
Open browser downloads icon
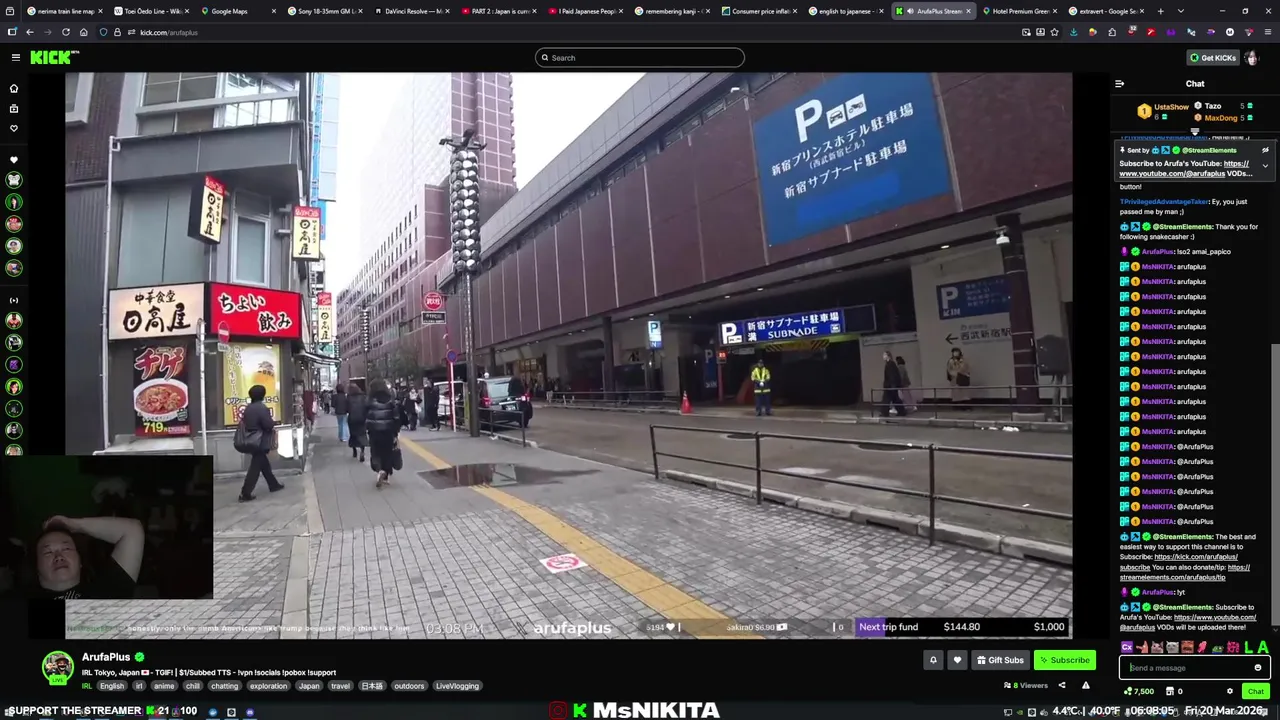(1073, 32)
